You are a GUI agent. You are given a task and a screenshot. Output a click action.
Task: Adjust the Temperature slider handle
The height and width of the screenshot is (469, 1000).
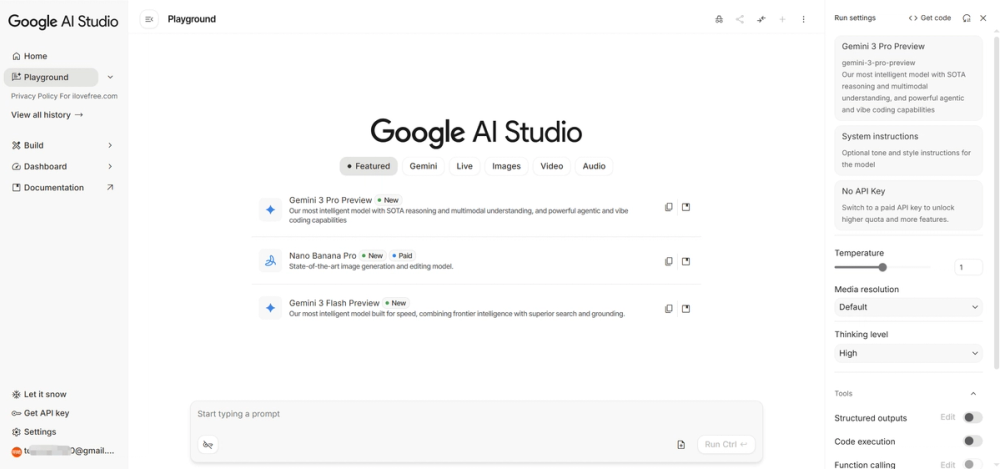883,267
